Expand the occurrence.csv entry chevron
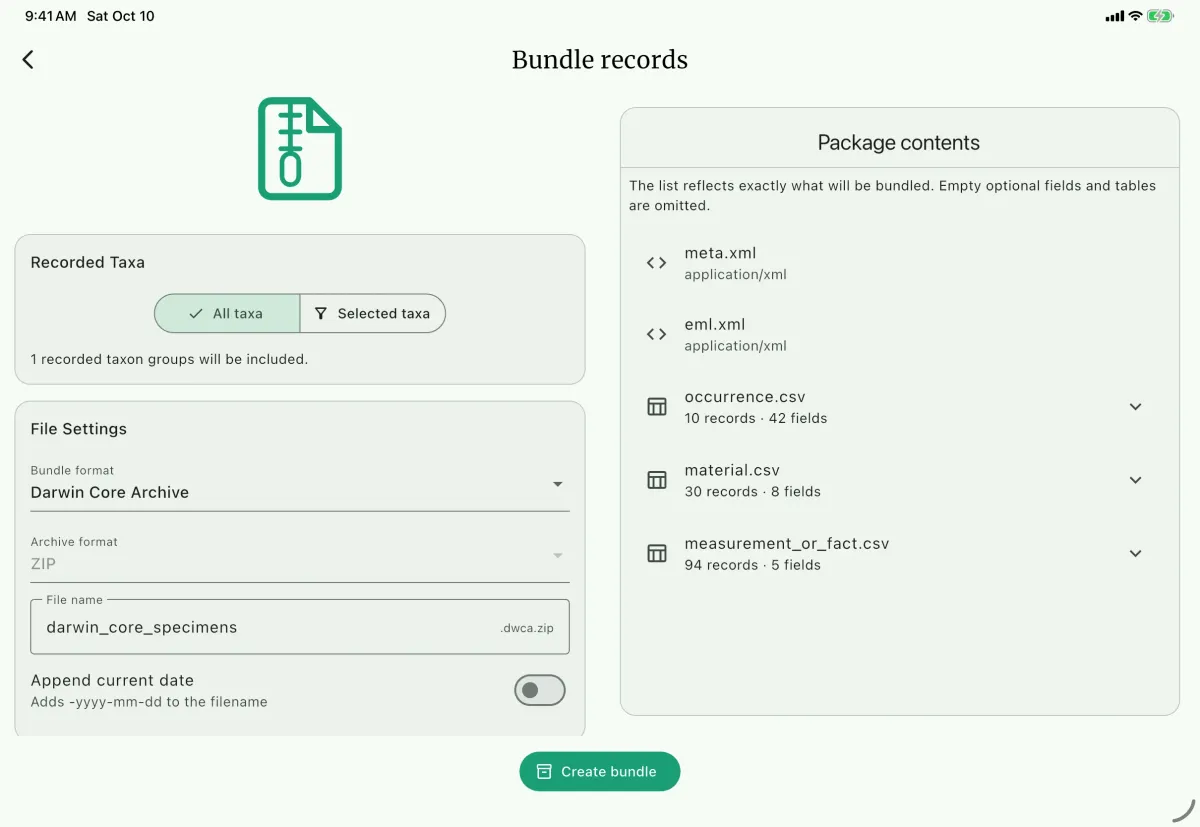This screenshot has height=827, width=1200. click(x=1135, y=407)
